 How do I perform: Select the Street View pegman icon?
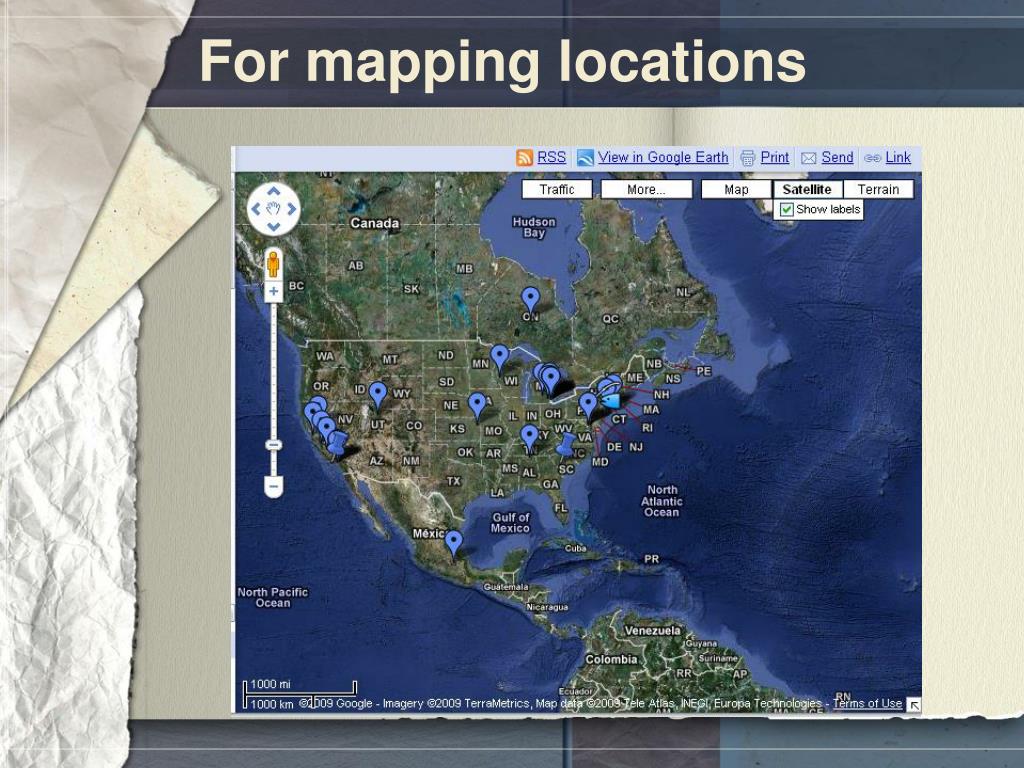pyautogui.click(x=273, y=264)
